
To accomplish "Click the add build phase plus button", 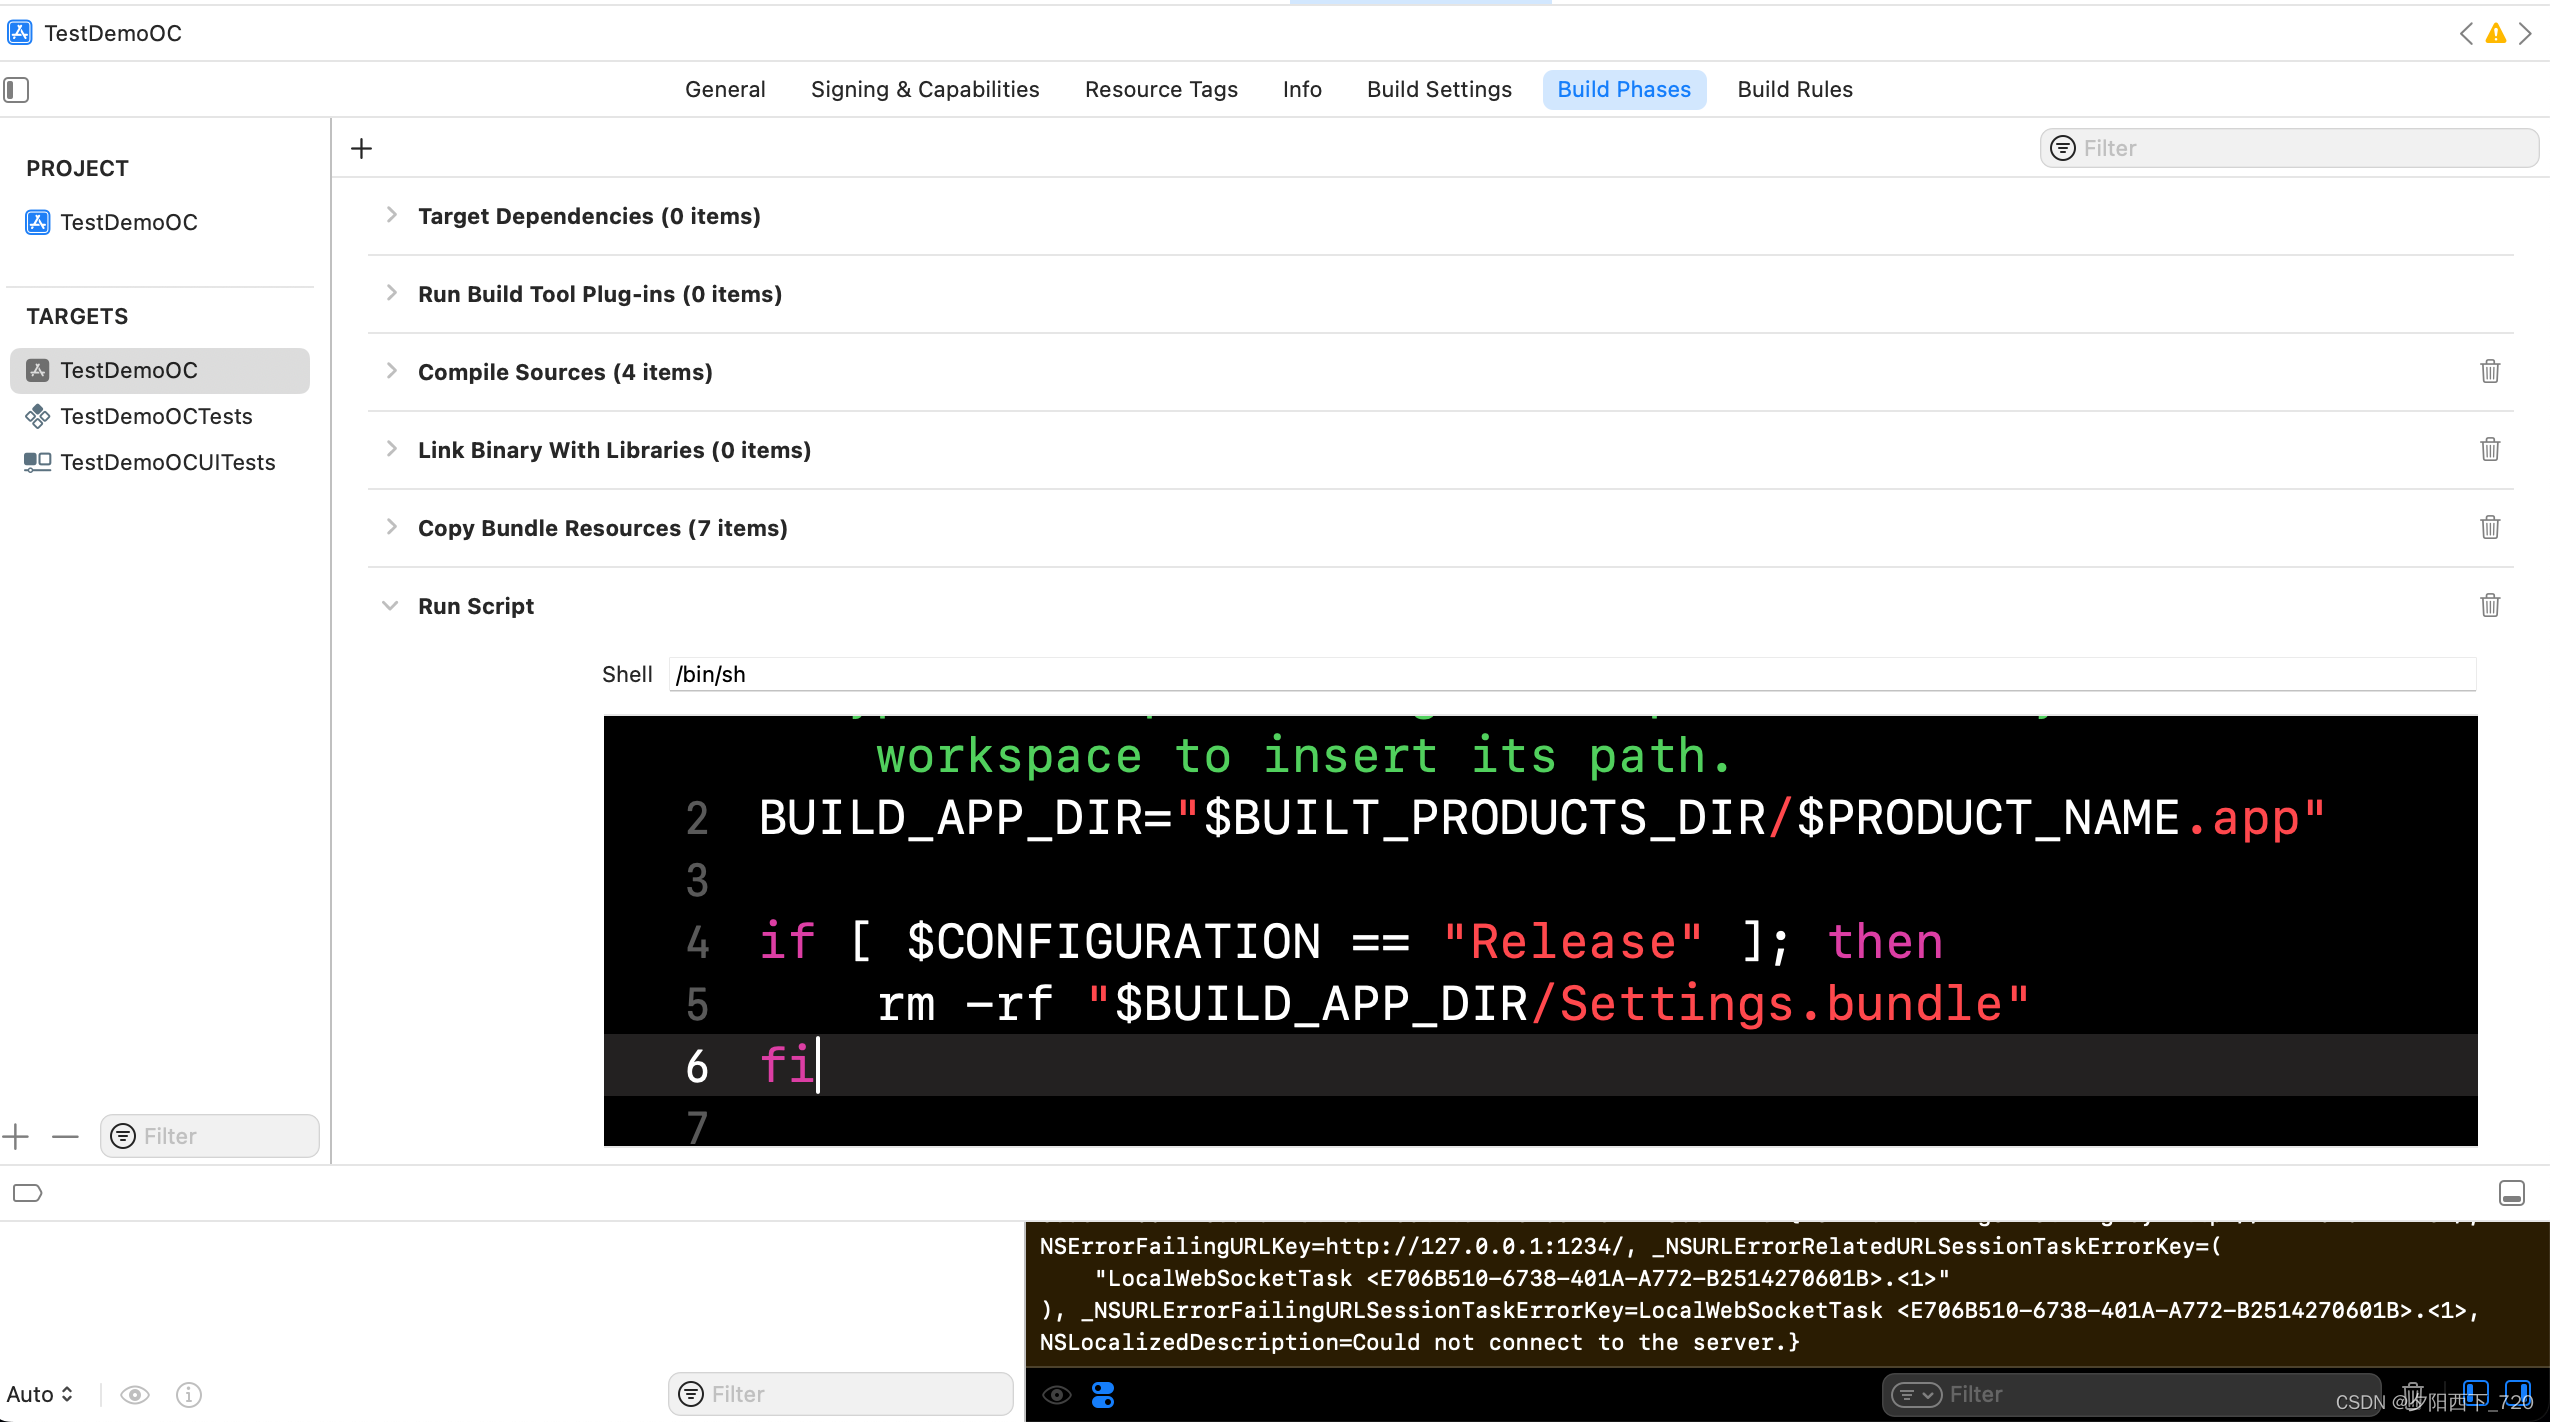I will (362, 149).
